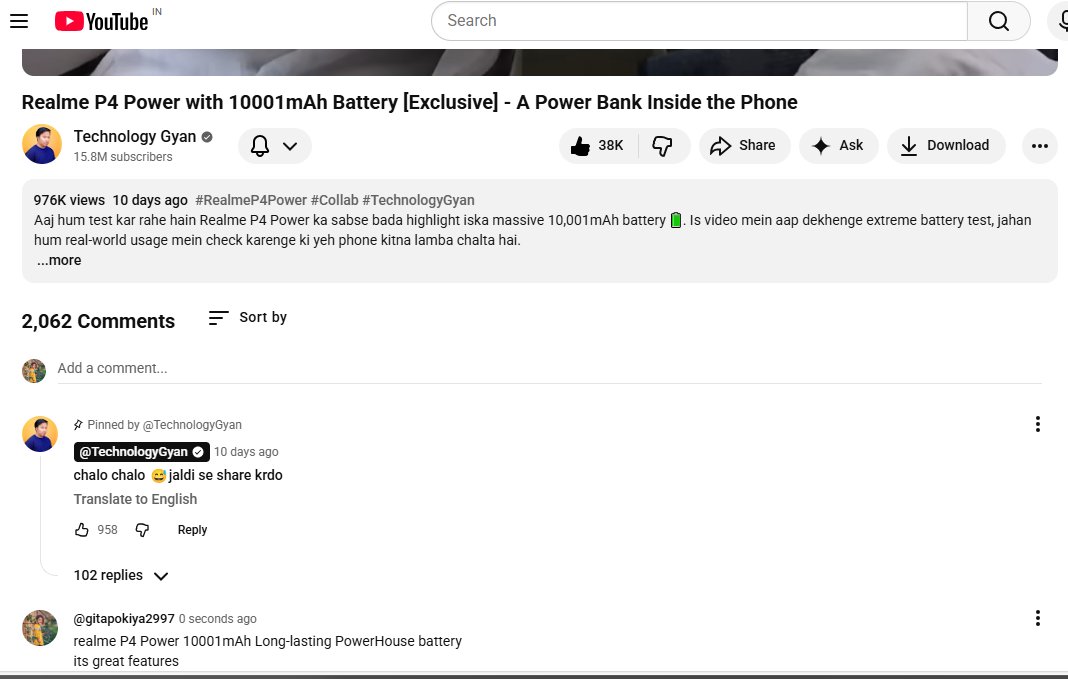
Task: Open the hamburger guide menu
Action: (x=19, y=21)
